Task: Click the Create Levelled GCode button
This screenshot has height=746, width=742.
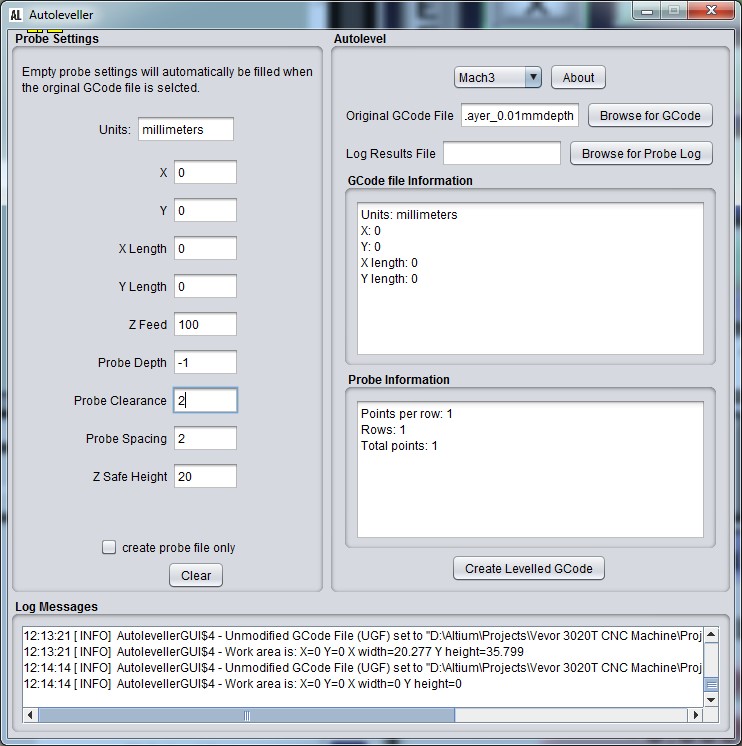Action: (528, 568)
